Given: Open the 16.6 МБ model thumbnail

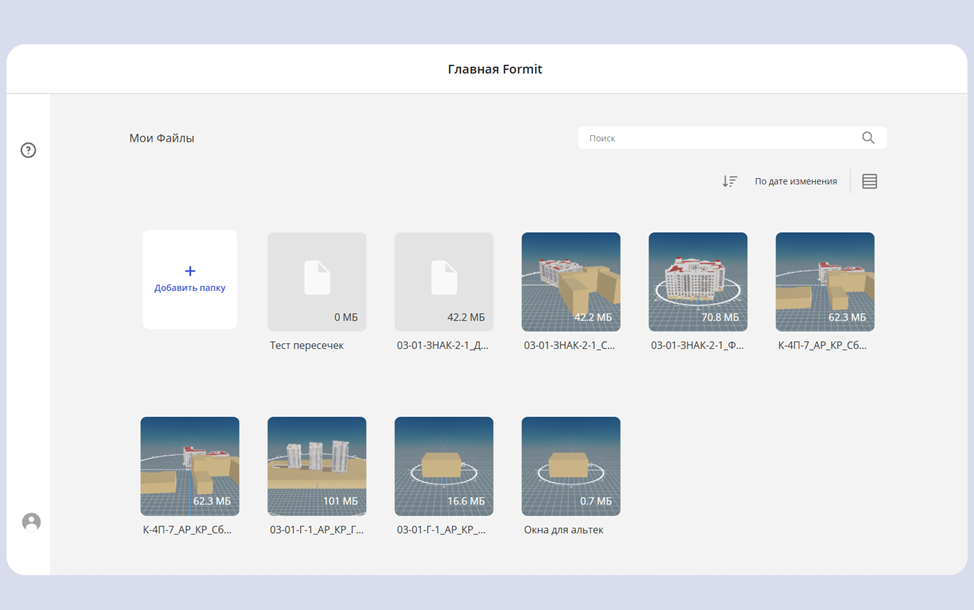Looking at the screenshot, I should pos(444,467).
